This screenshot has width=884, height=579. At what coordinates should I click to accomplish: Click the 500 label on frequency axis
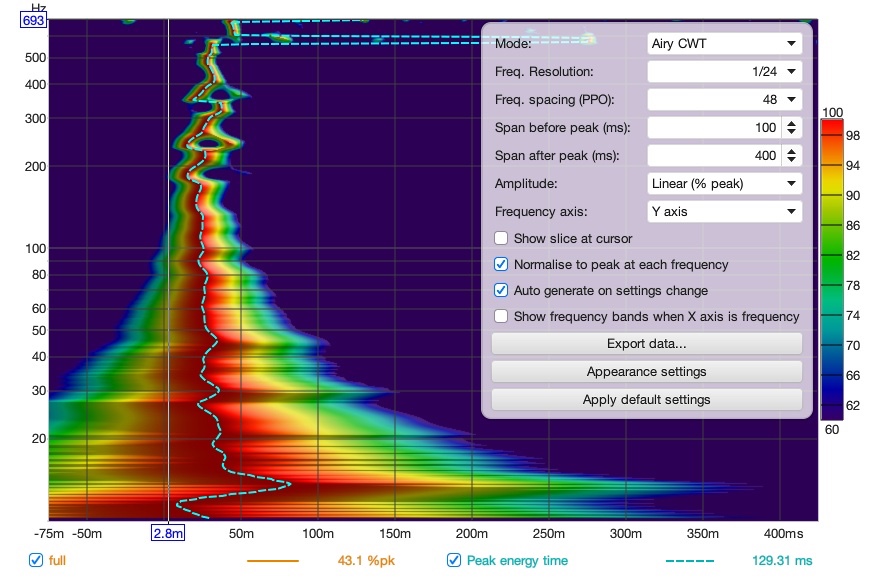[36, 58]
